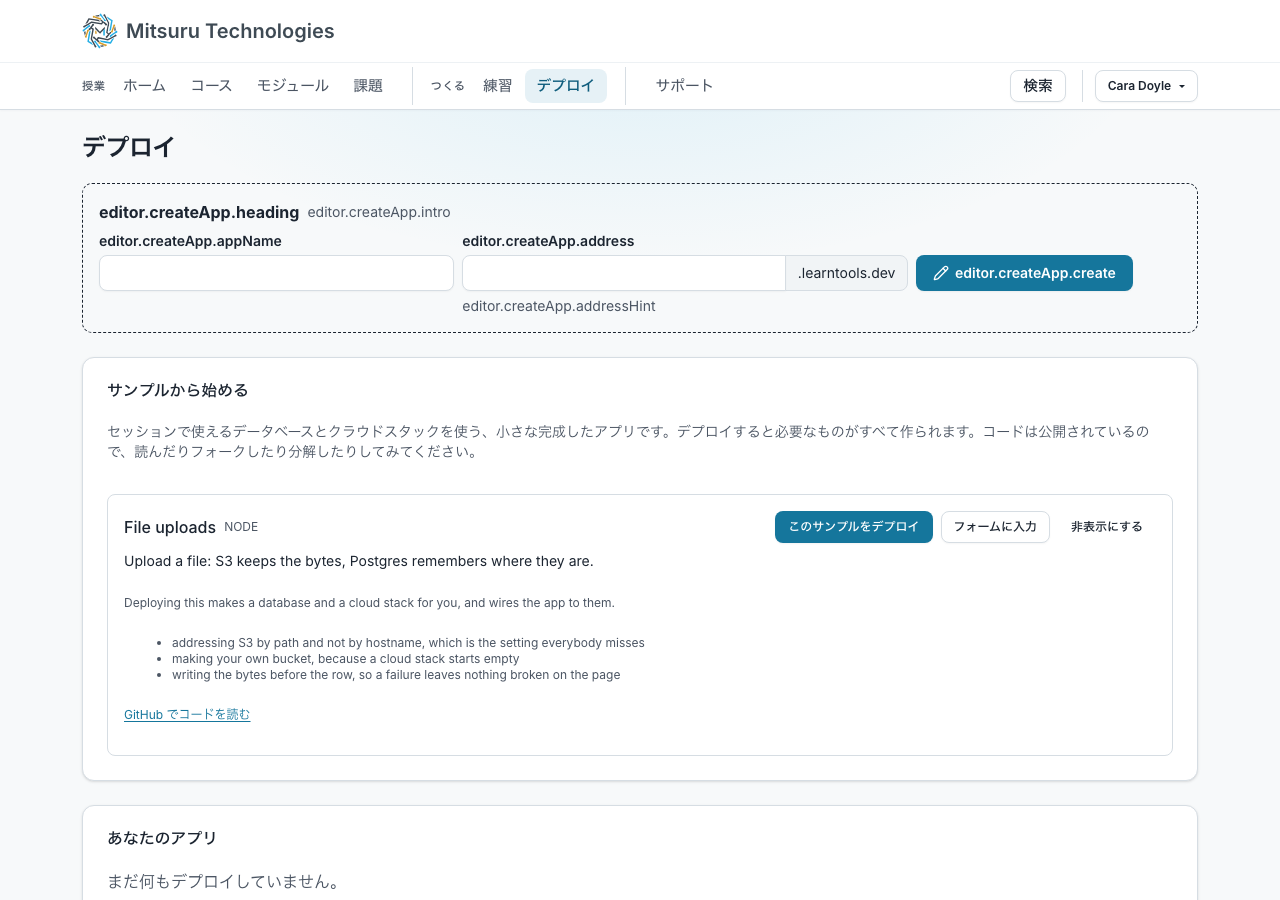The width and height of the screenshot is (1280, 900).
Task: Click the .learntools.dev domain suffix
Action: (847, 273)
